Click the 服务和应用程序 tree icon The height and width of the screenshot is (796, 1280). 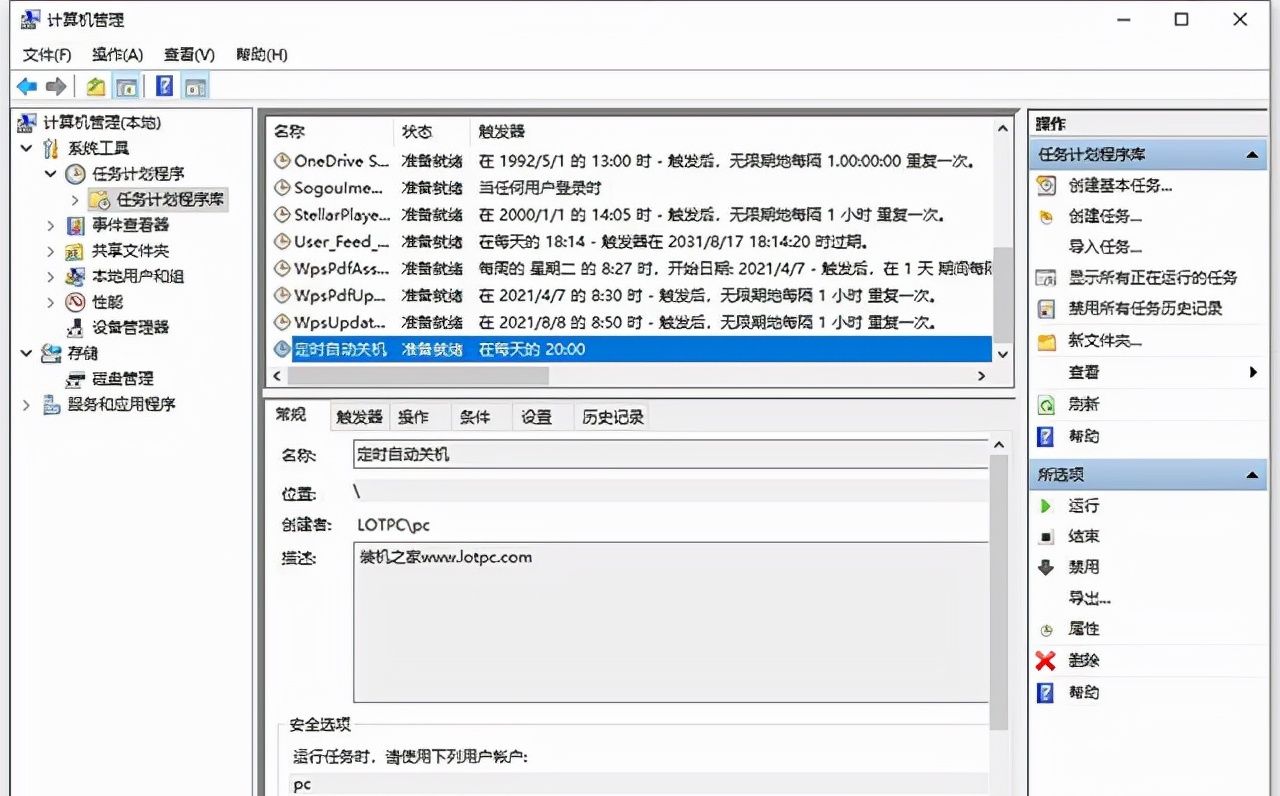tap(51, 404)
